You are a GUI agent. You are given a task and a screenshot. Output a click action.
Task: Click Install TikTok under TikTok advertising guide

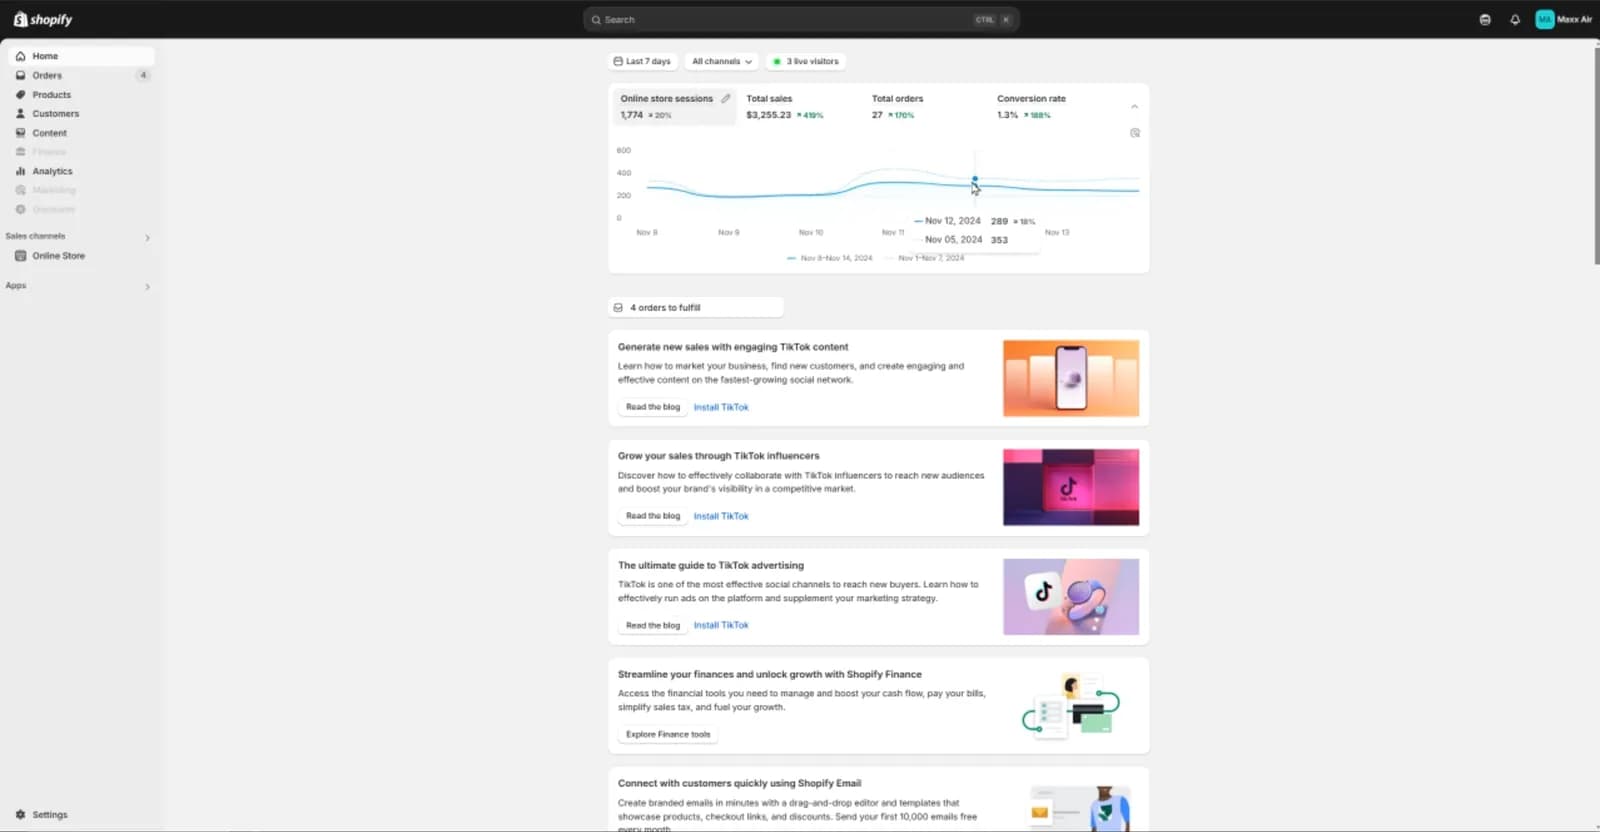pyautogui.click(x=721, y=625)
